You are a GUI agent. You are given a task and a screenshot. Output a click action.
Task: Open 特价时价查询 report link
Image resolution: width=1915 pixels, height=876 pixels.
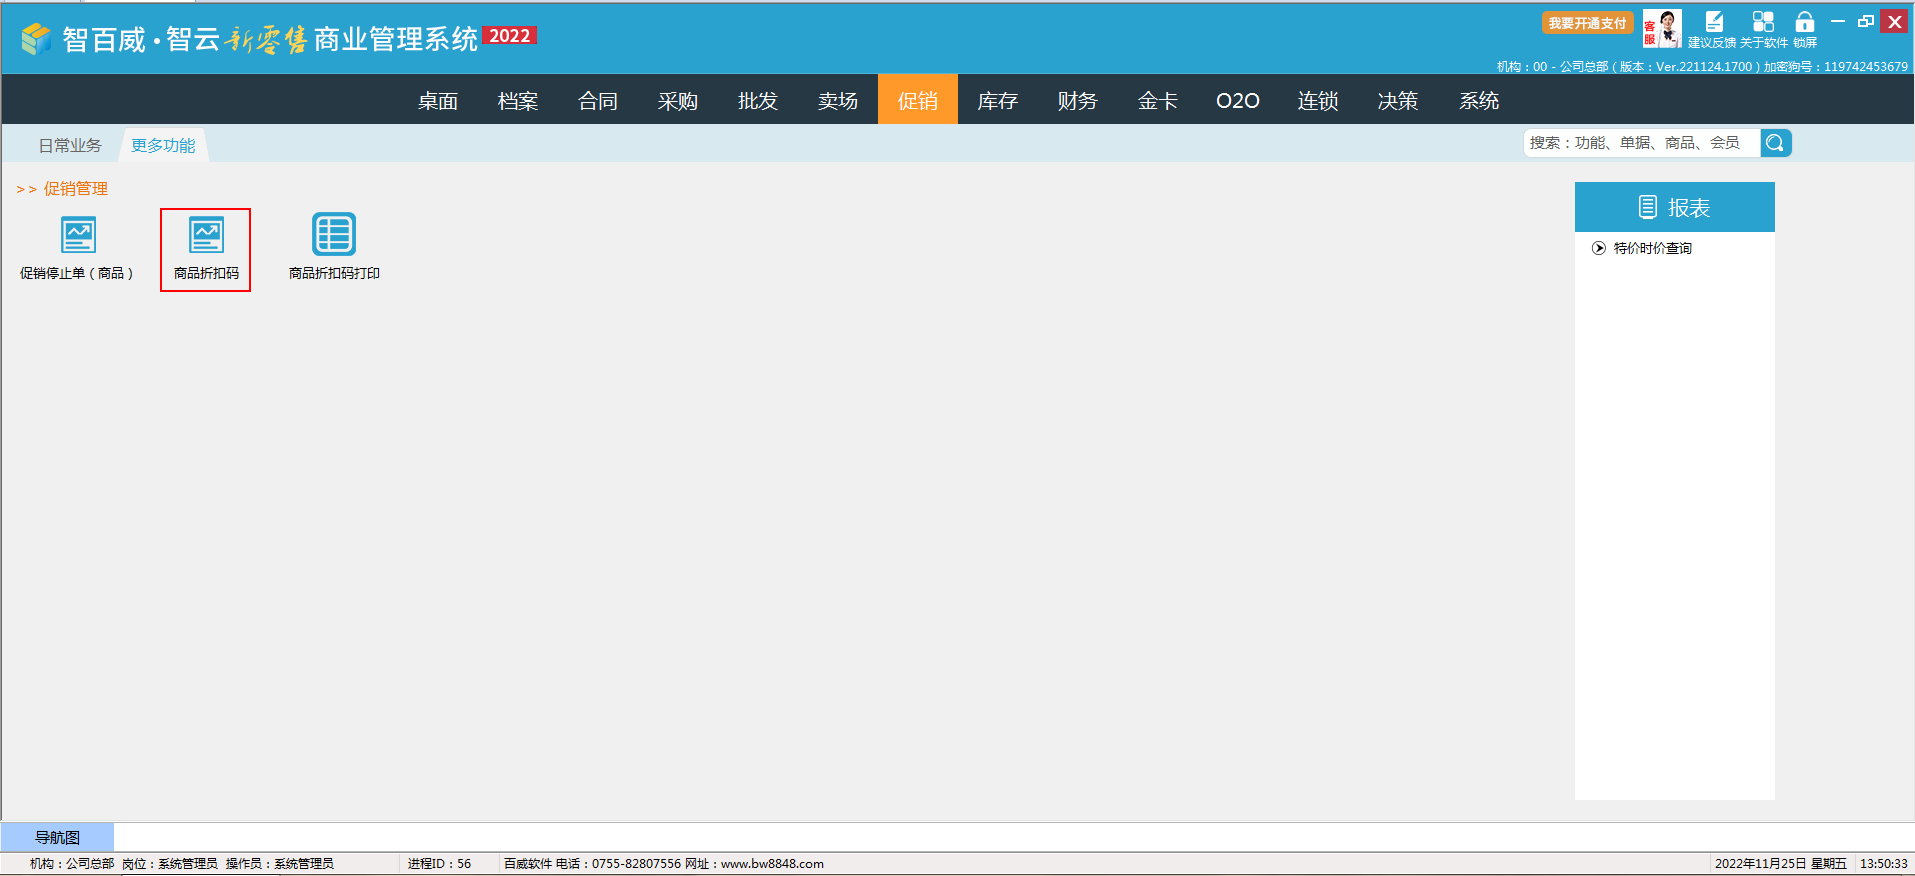[1652, 248]
